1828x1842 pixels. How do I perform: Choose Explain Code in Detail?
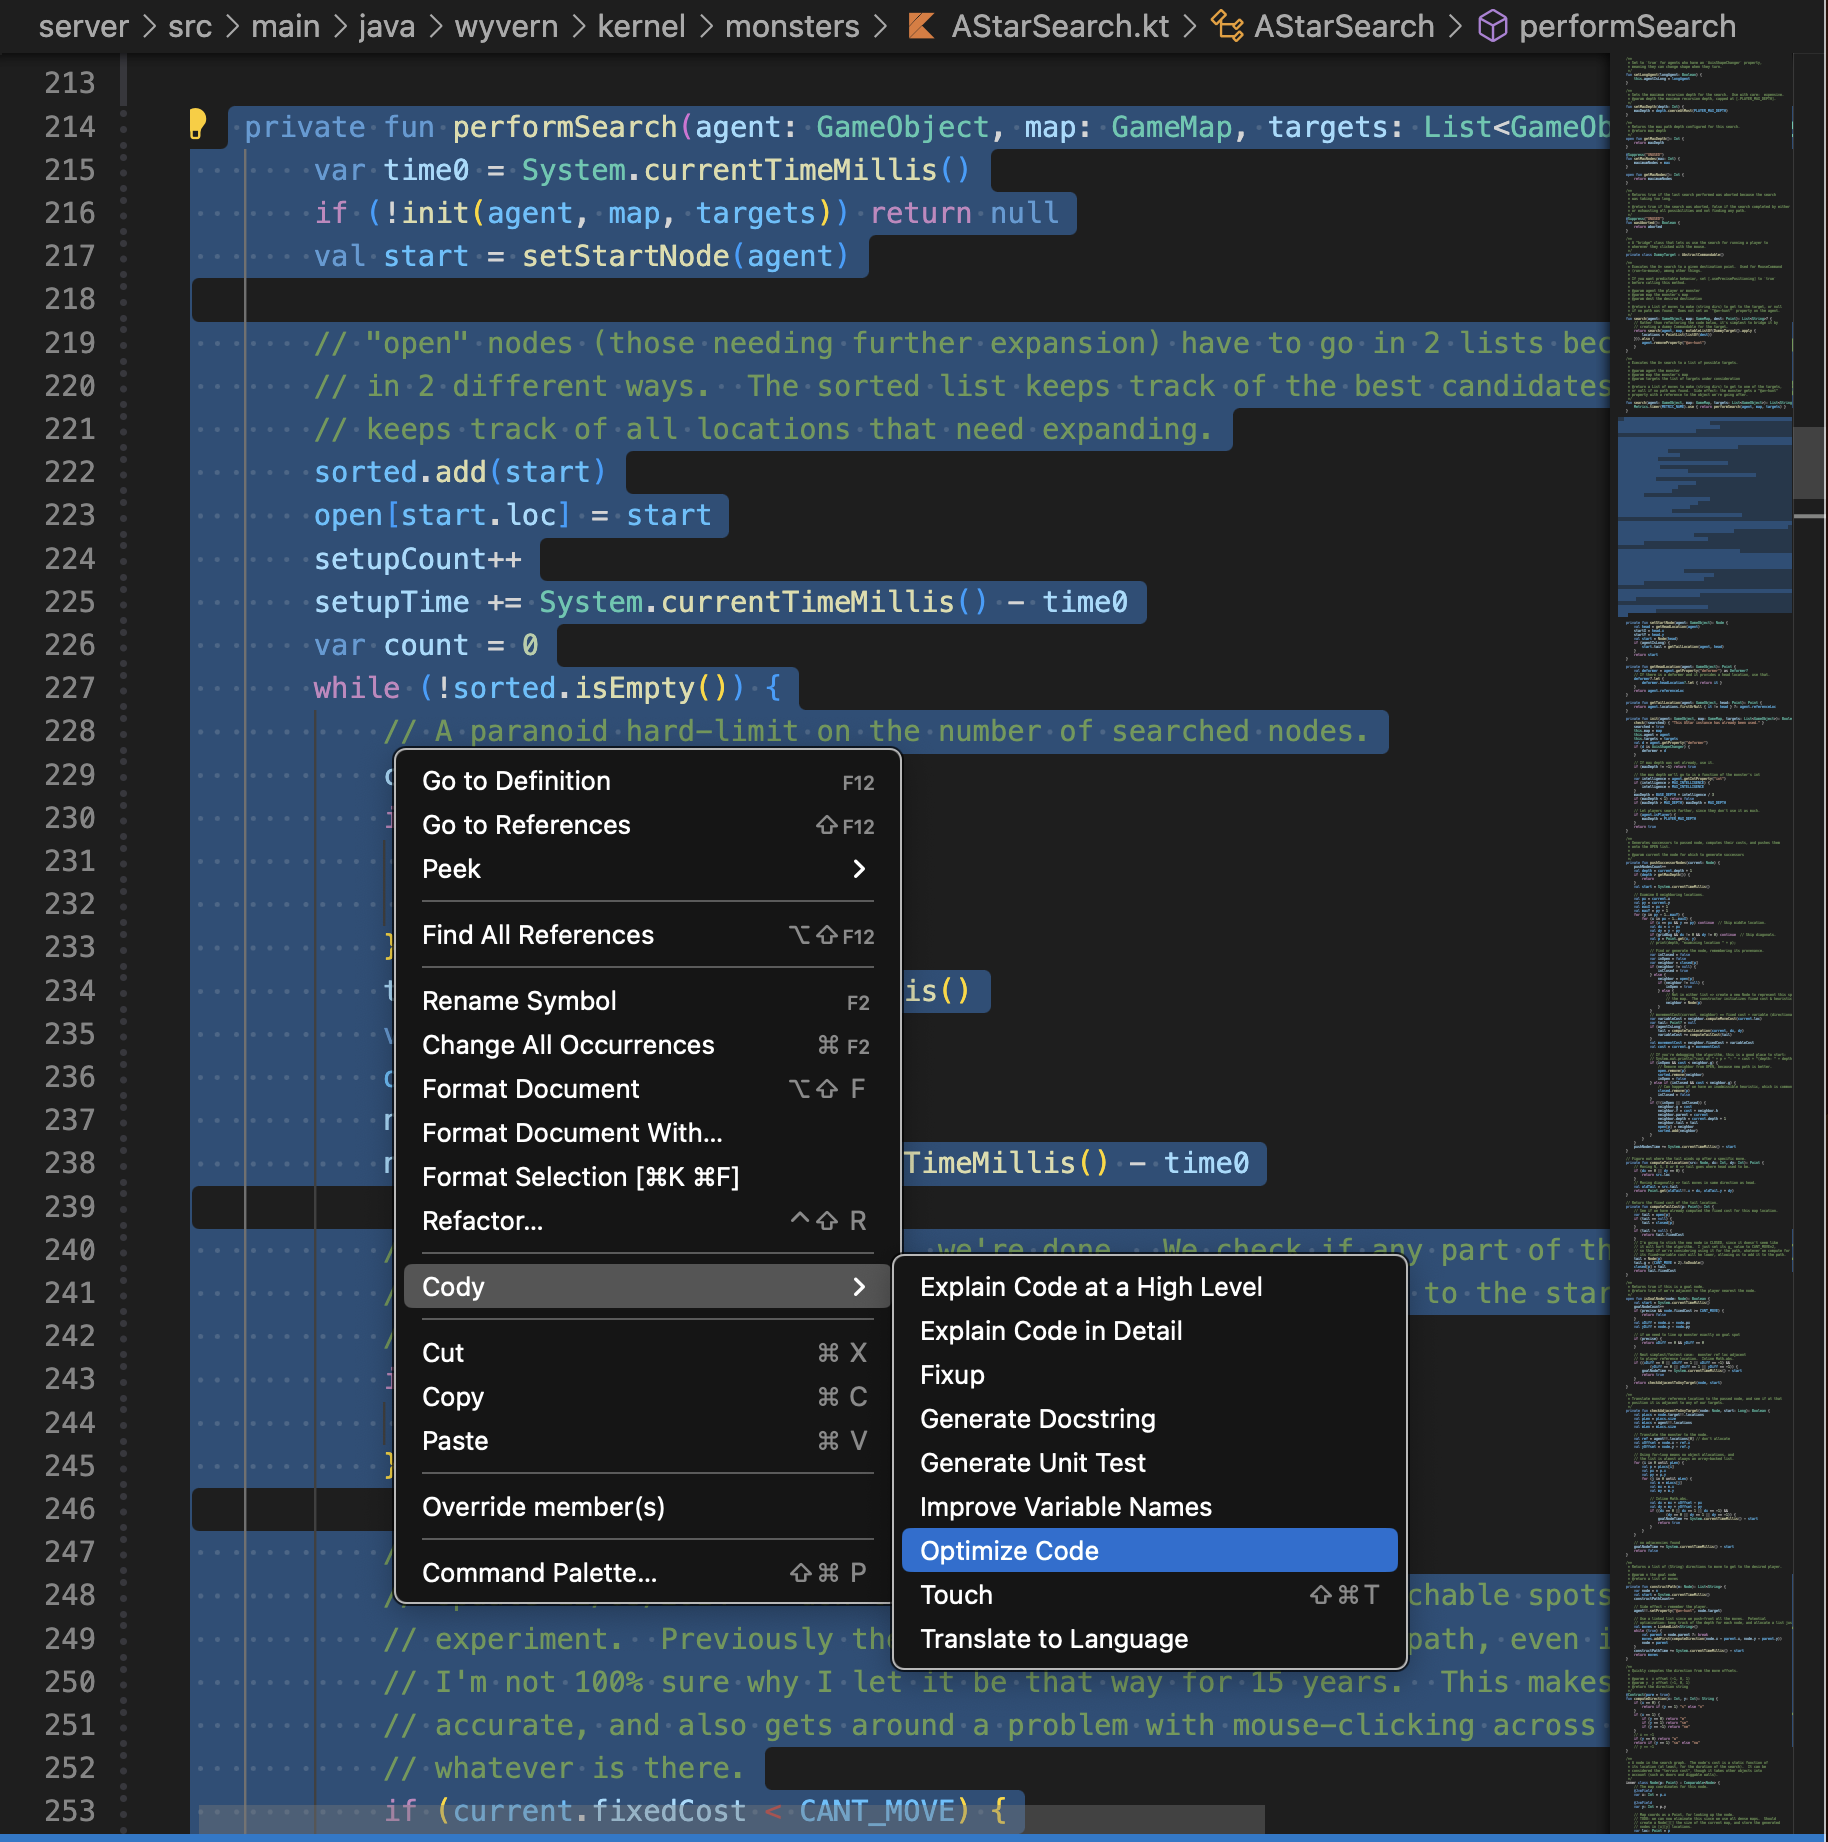(x=1149, y=1331)
